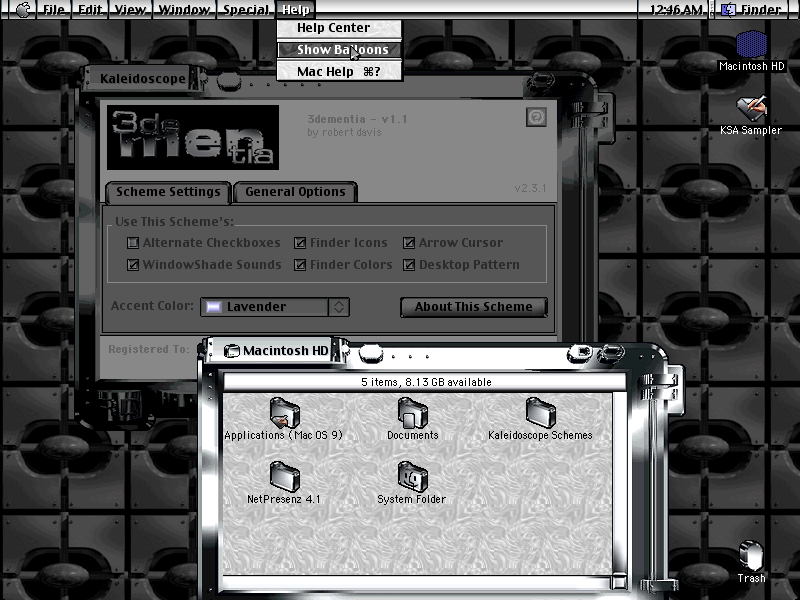
Task: Select the Macintosh HD desktop drive icon
Action: [x=751, y=44]
